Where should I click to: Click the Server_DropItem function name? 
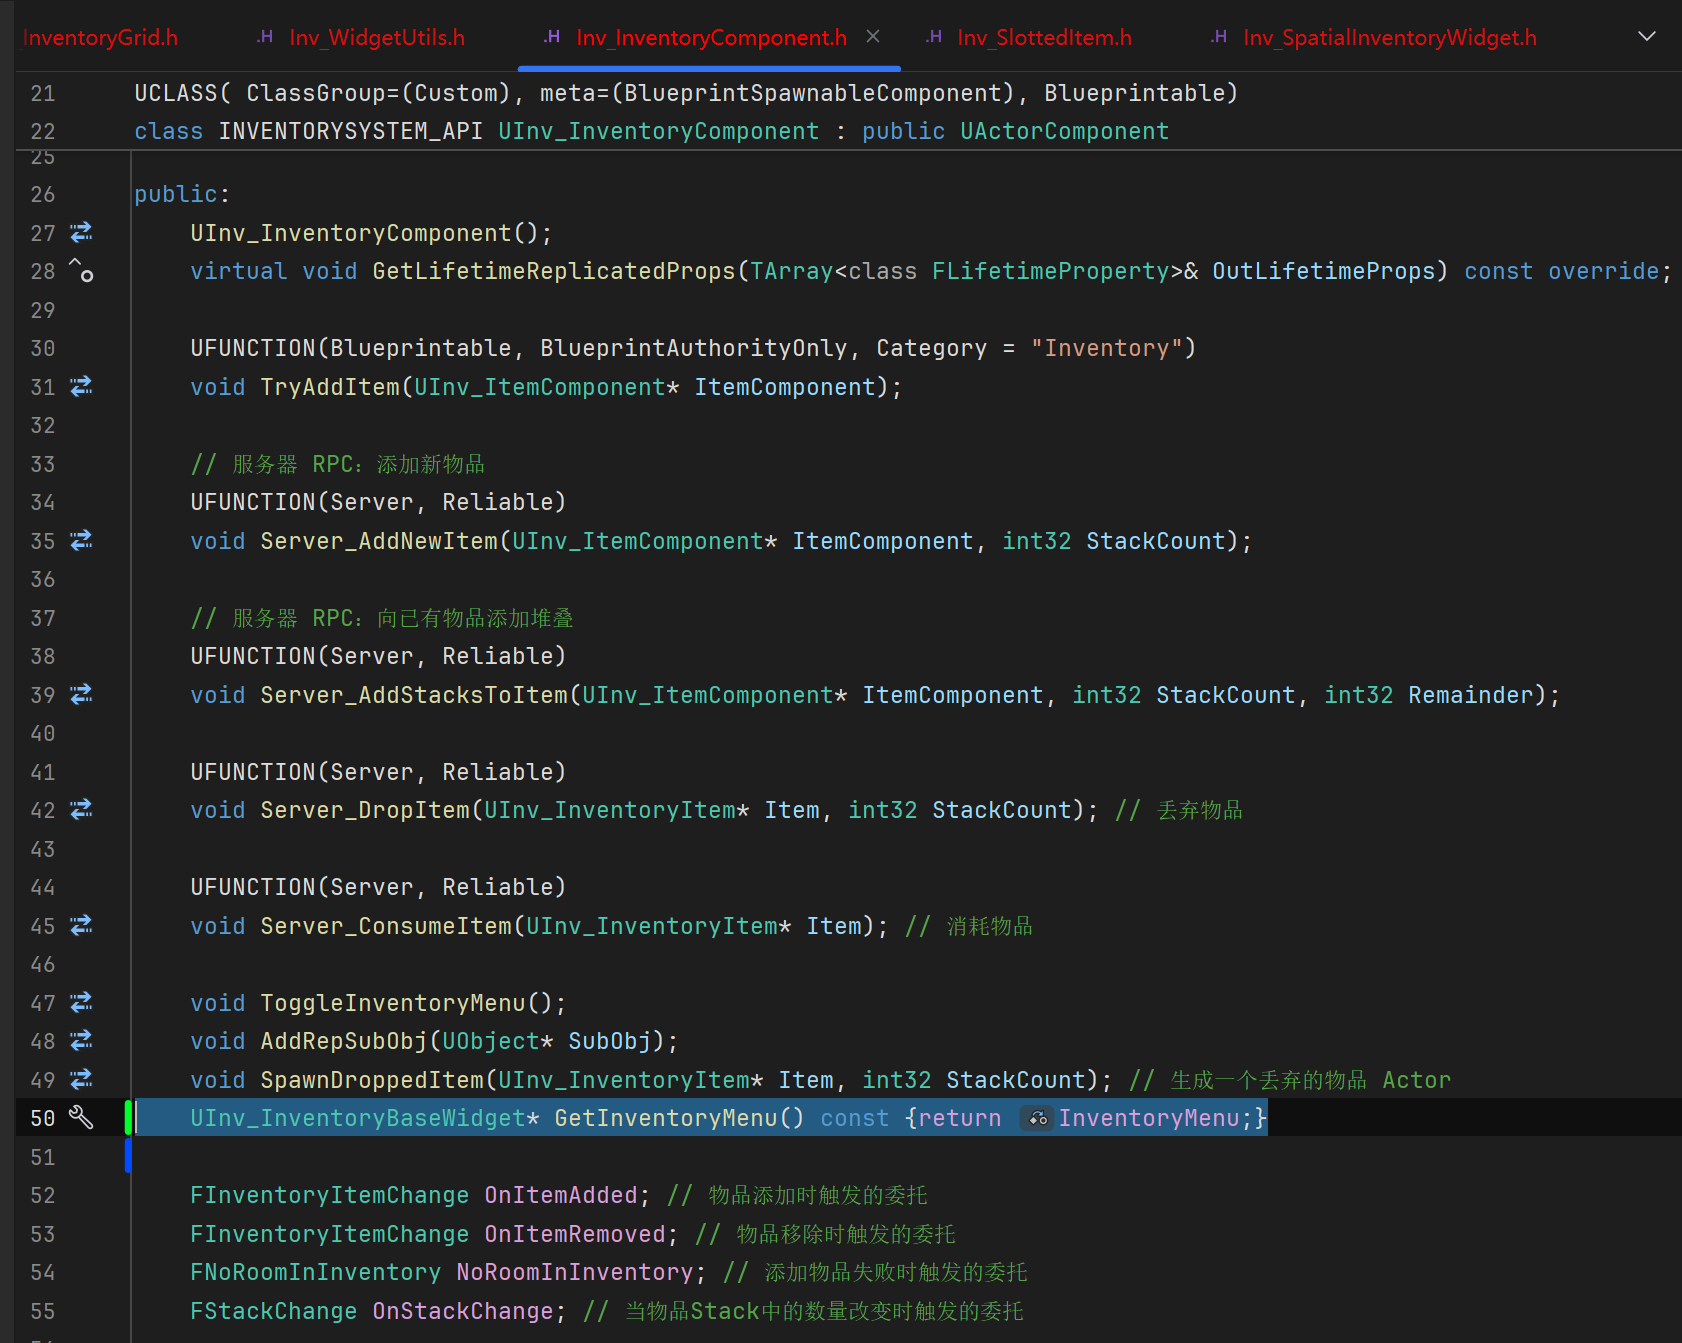[x=365, y=810]
